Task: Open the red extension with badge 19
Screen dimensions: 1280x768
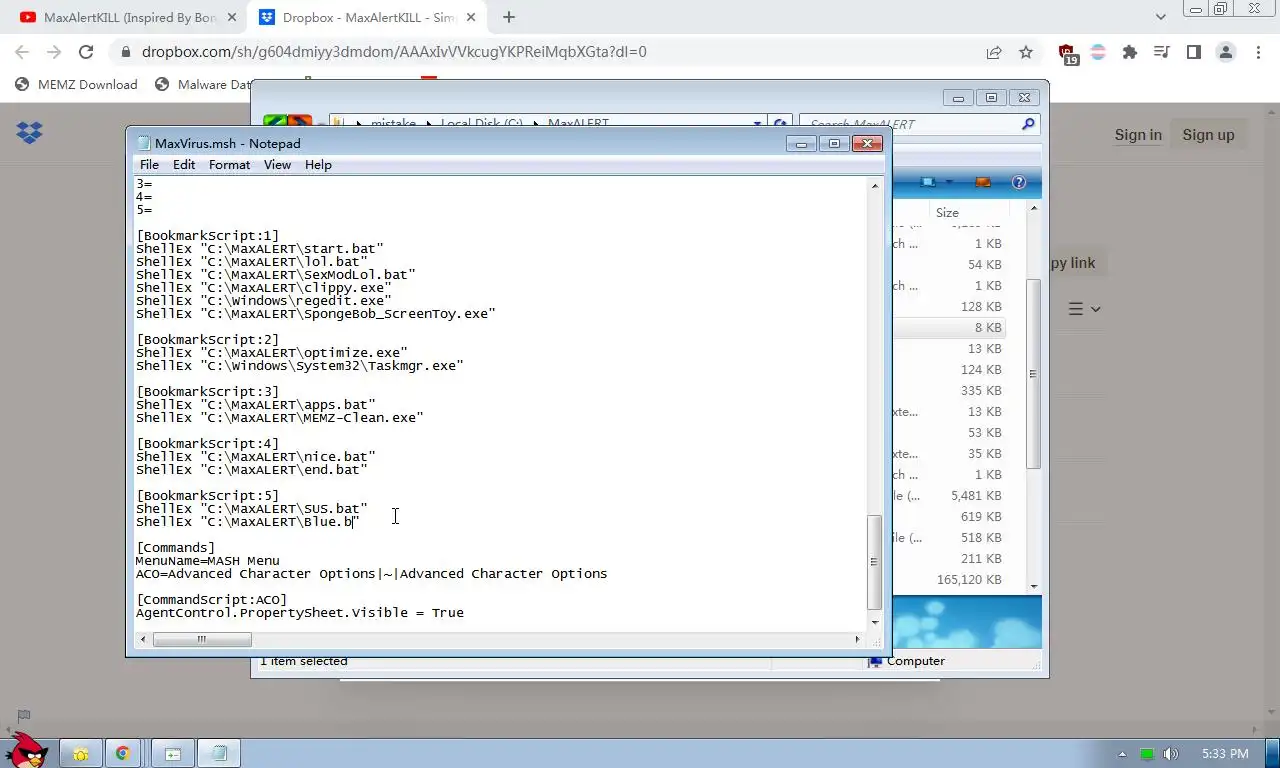Action: [x=1067, y=54]
